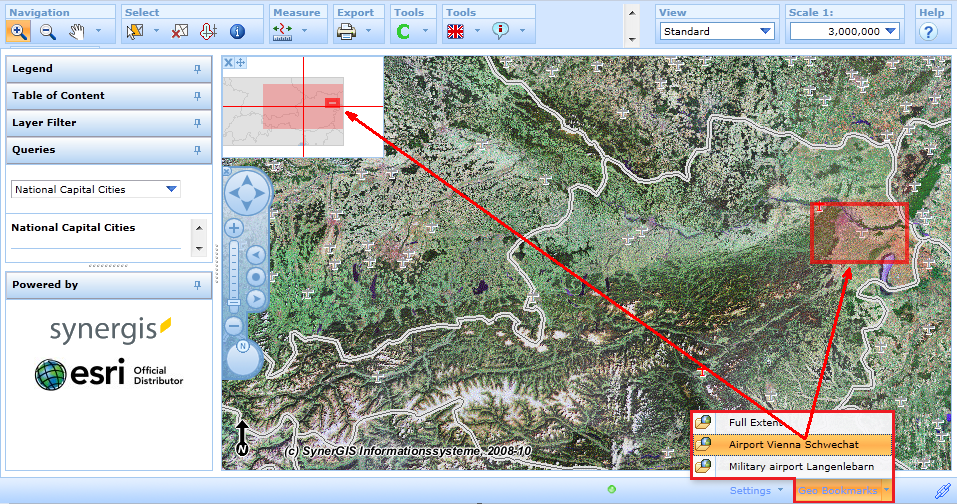Open the Scale 3,000,000 combo box
The width and height of the screenshot is (957, 504).
(x=845, y=31)
